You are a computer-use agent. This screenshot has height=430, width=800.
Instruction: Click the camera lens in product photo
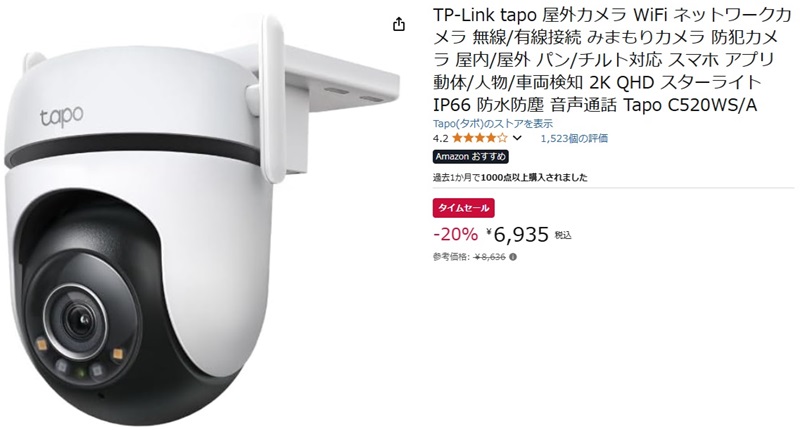click(79, 320)
